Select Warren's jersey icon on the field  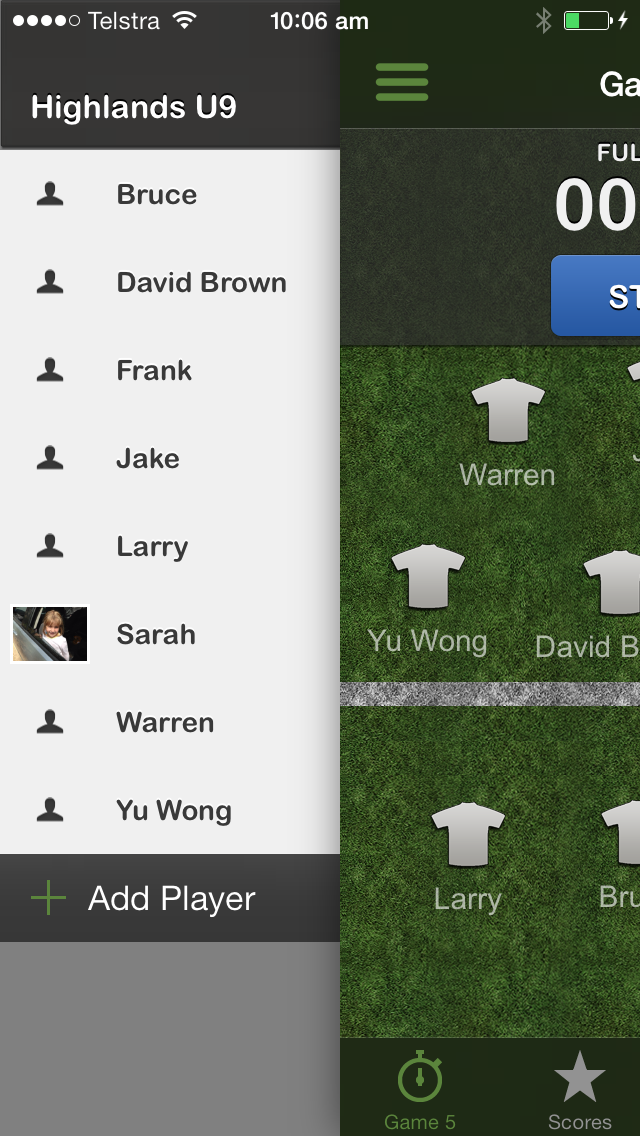click(x=507, y=410)
